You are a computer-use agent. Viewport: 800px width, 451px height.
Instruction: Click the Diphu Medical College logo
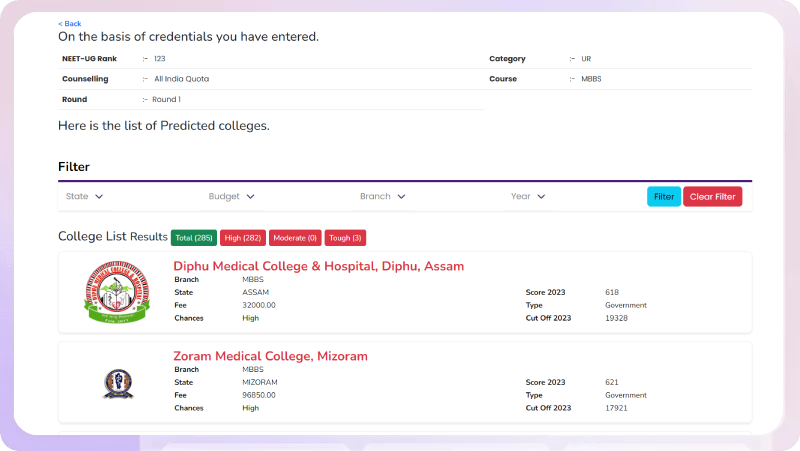click(x=116, y=292)
